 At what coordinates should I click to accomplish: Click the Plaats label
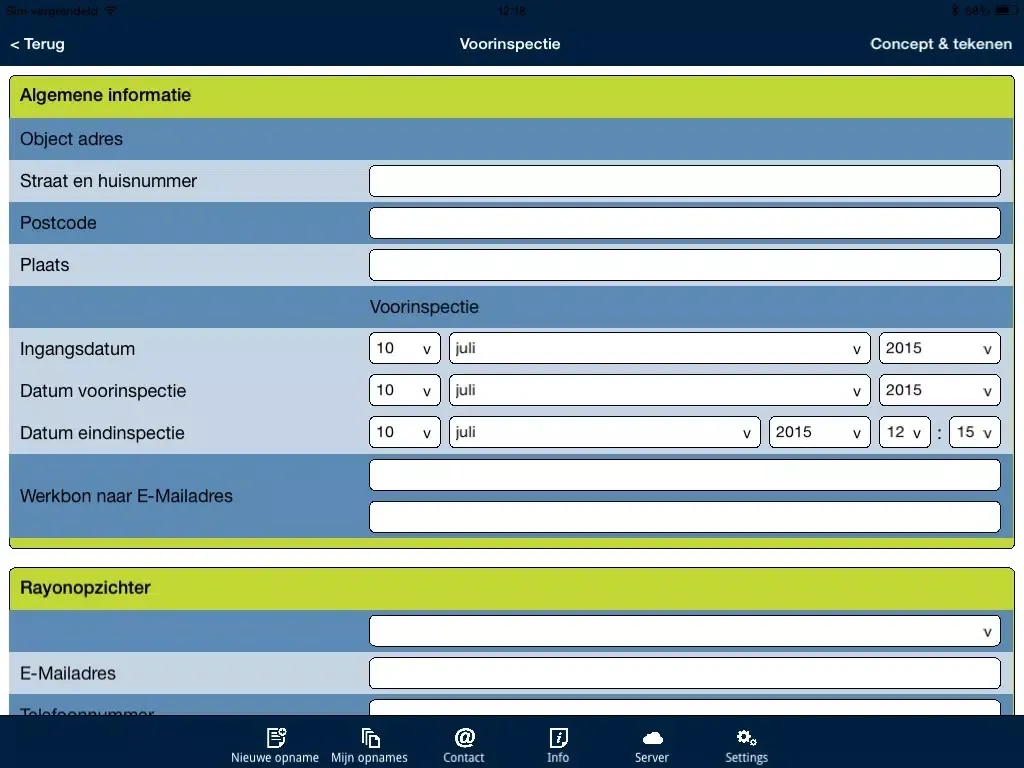[44, 264]
